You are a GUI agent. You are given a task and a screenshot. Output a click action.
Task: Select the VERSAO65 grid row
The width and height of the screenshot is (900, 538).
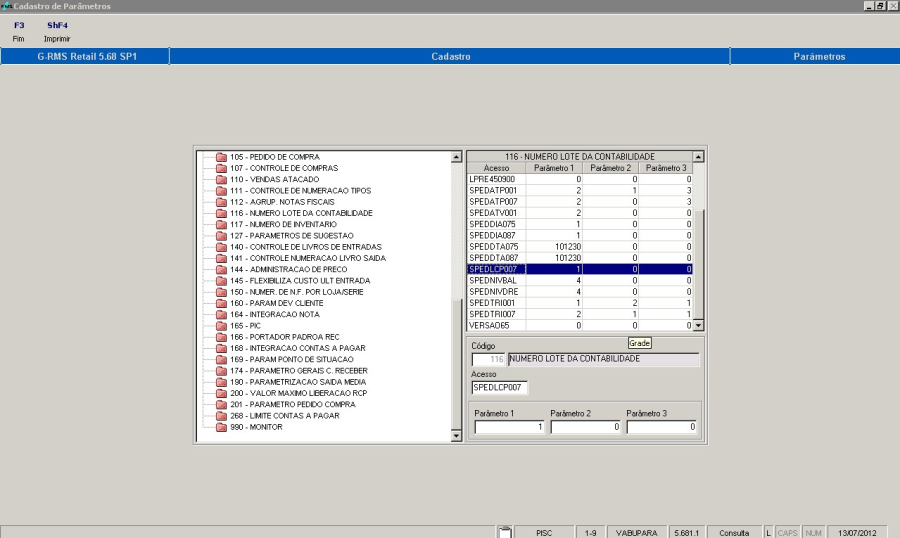click(580, 326)
